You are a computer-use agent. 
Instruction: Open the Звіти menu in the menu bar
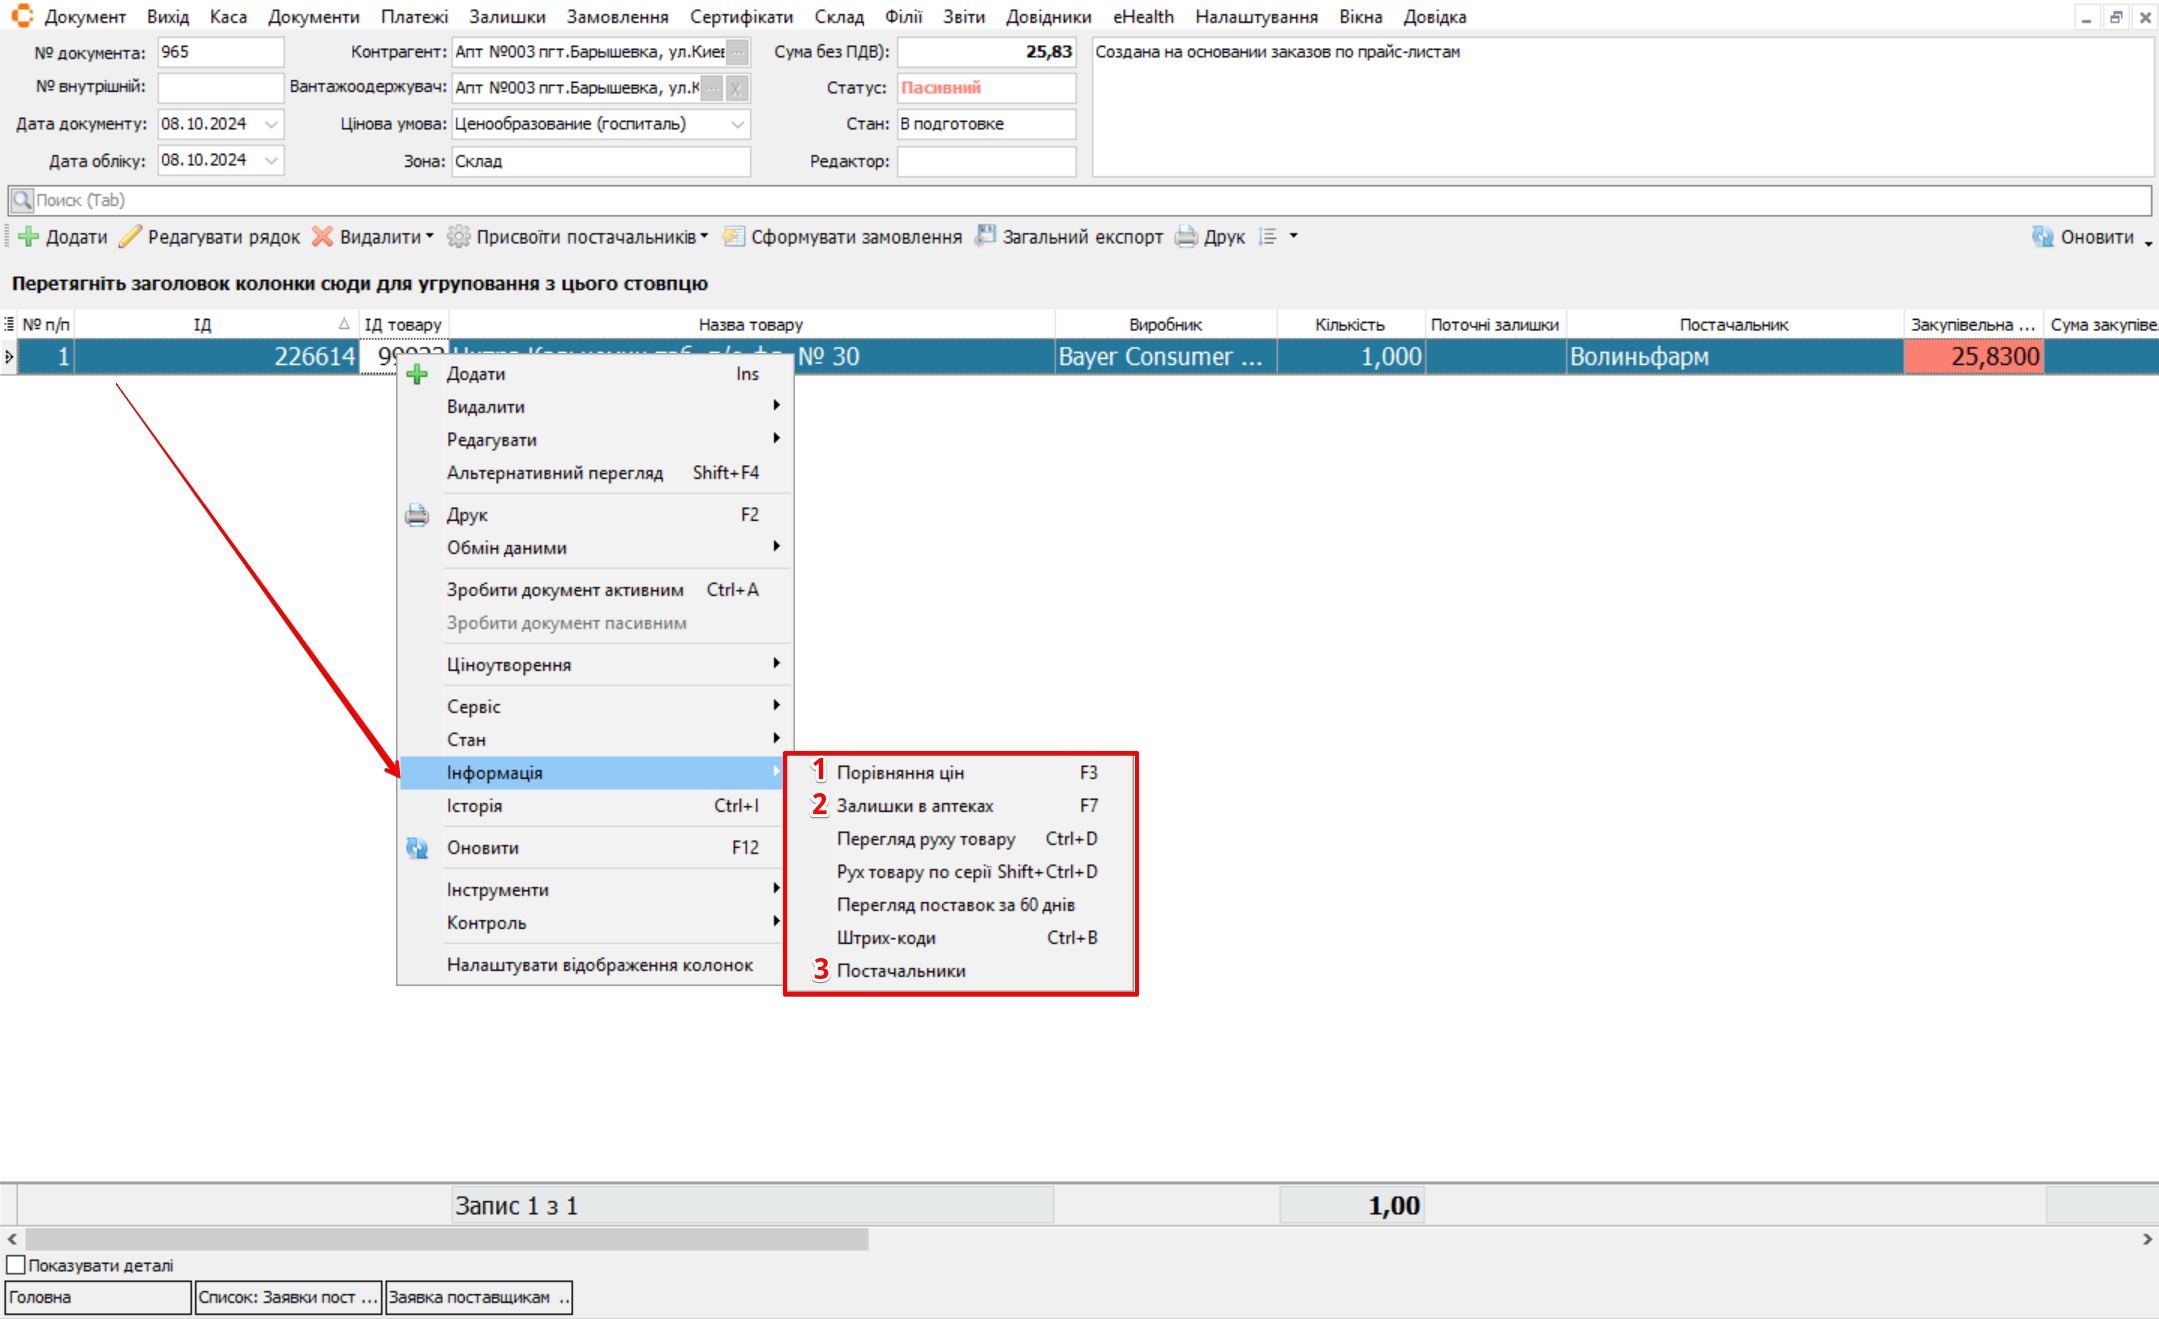(x=963, y=17)
